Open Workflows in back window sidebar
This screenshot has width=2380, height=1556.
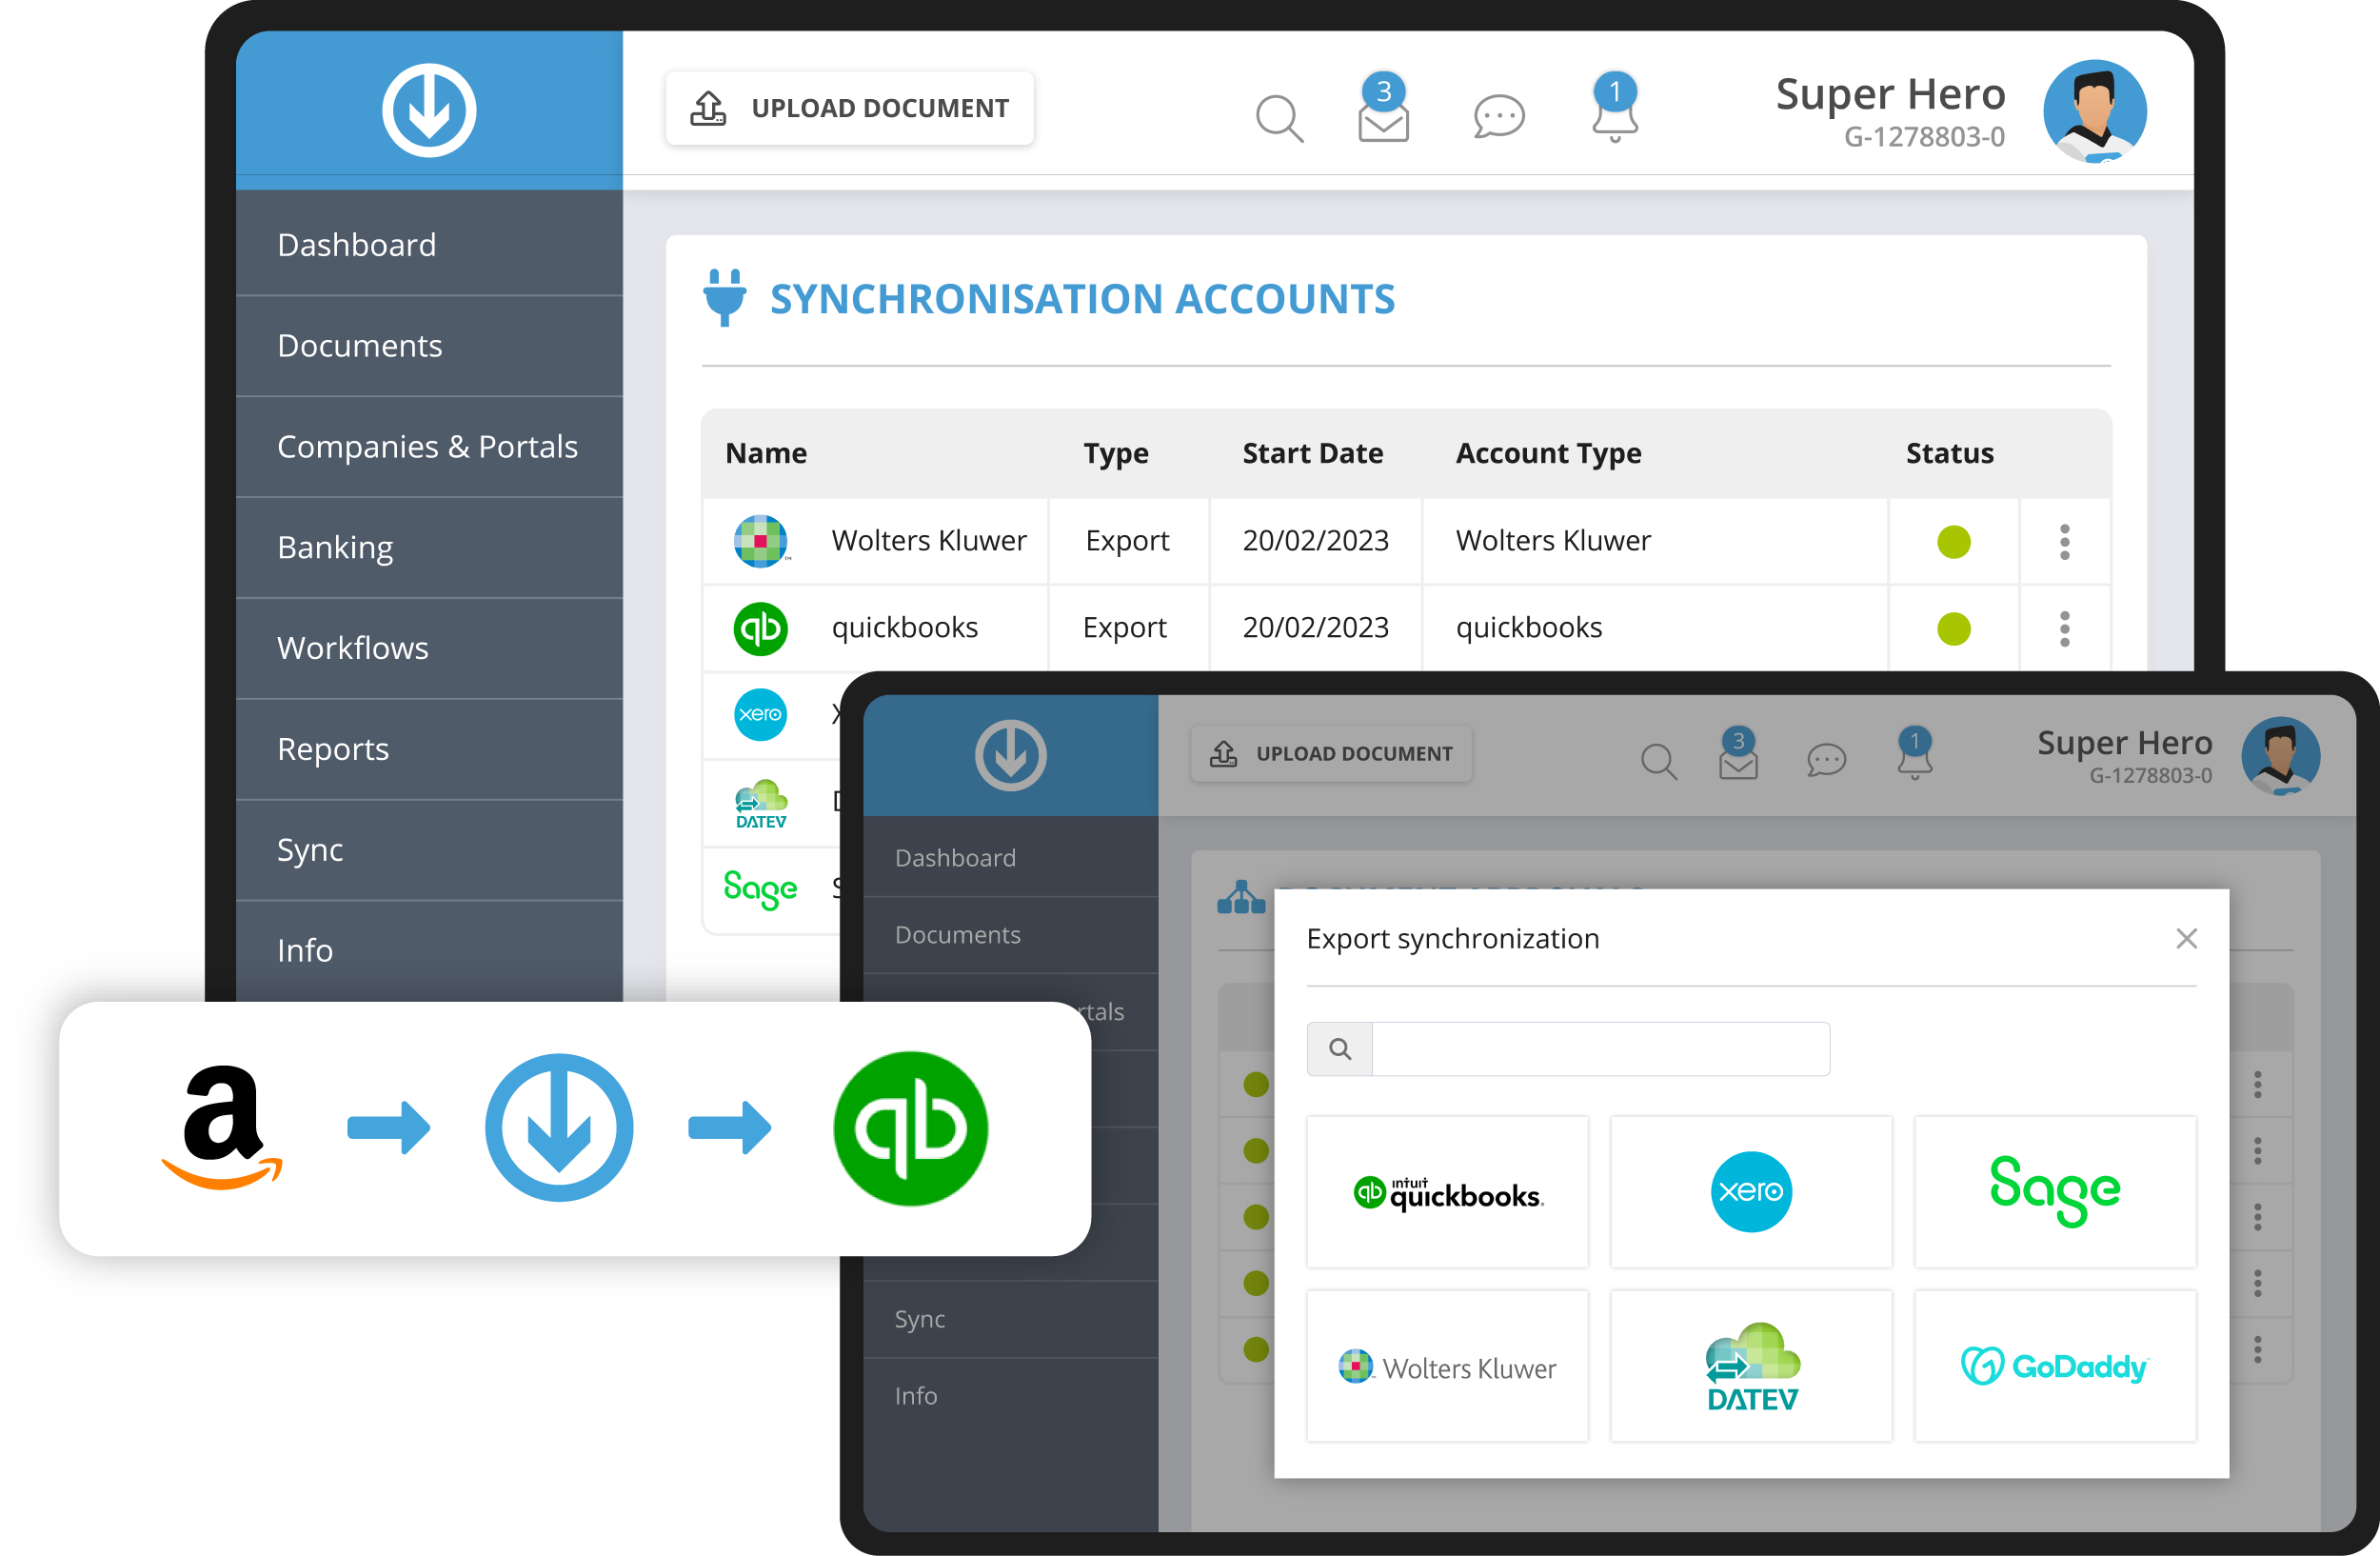click(429, 648)
